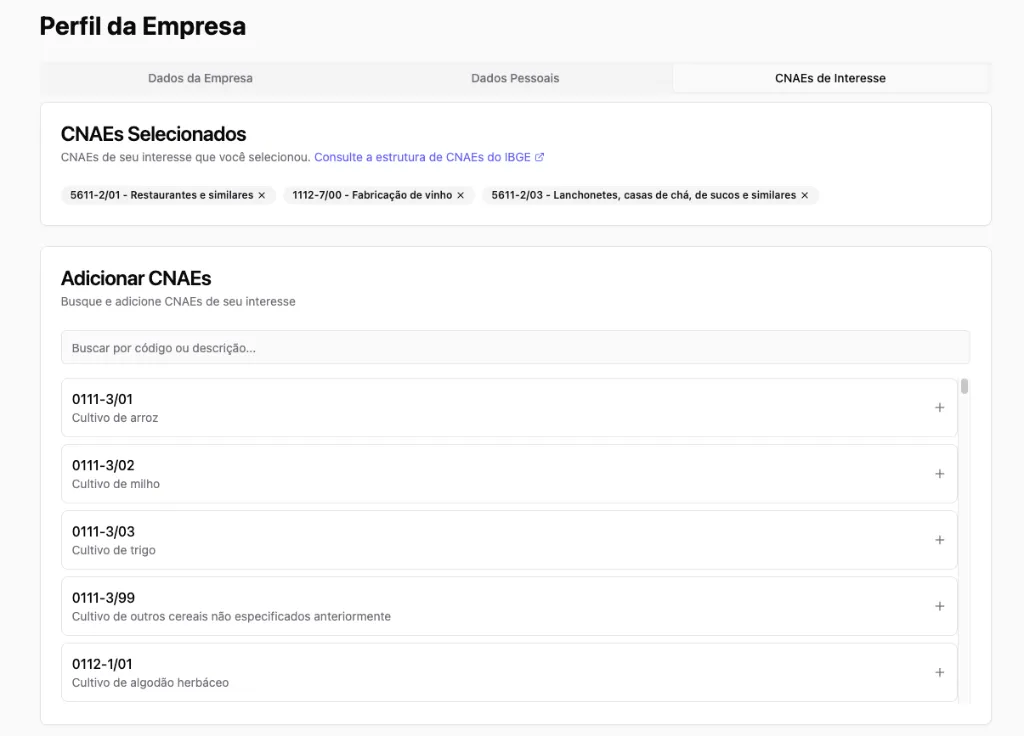
Task: Switch to the Dados Pessoais tab
Action: 514,78
